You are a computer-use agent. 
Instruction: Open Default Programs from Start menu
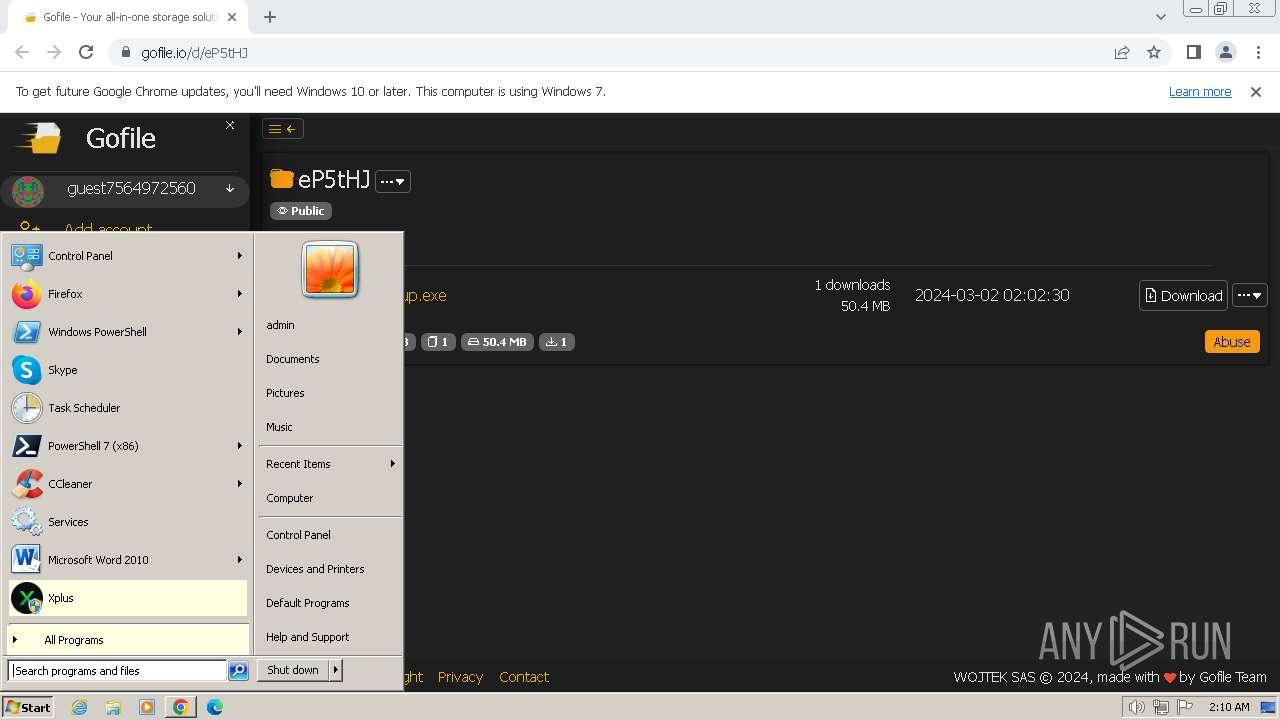[330, 603]
